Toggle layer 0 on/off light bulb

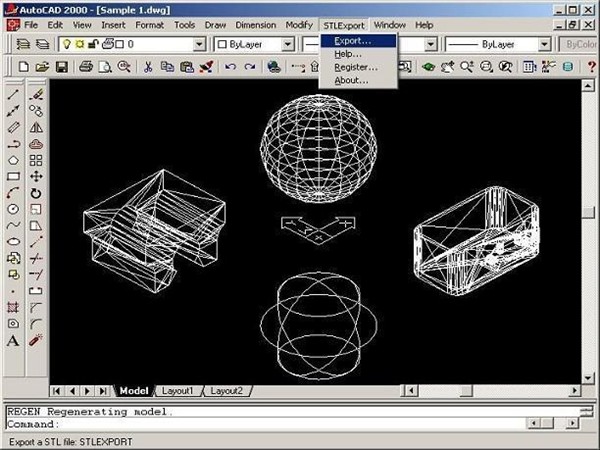67,44
